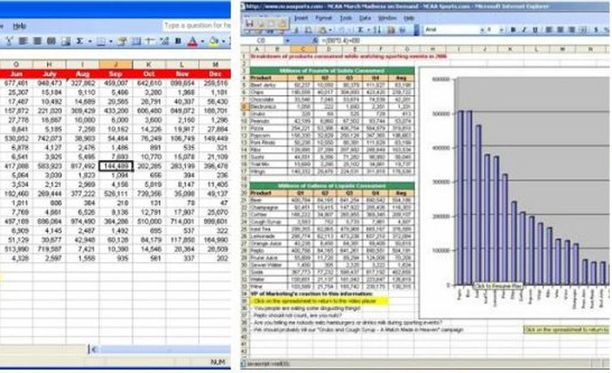Click the red Font Color A swatch
612x373 pixels.
(x=192, y=41)
